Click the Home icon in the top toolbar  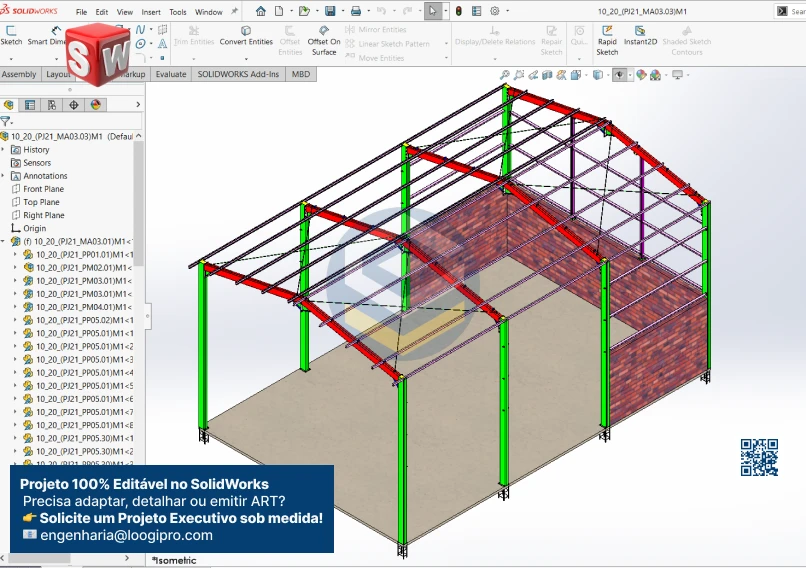(x=261, y=11)
